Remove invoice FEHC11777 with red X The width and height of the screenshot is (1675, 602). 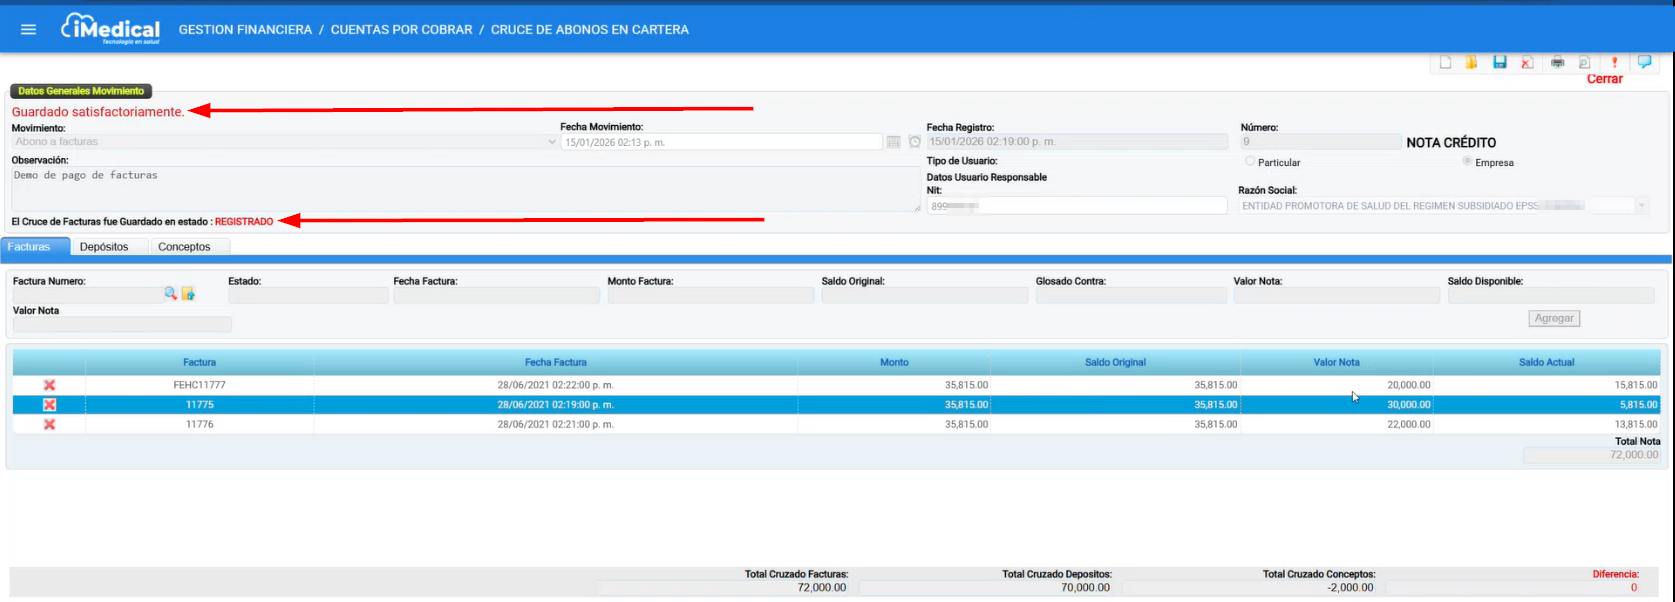pos(49,385)
